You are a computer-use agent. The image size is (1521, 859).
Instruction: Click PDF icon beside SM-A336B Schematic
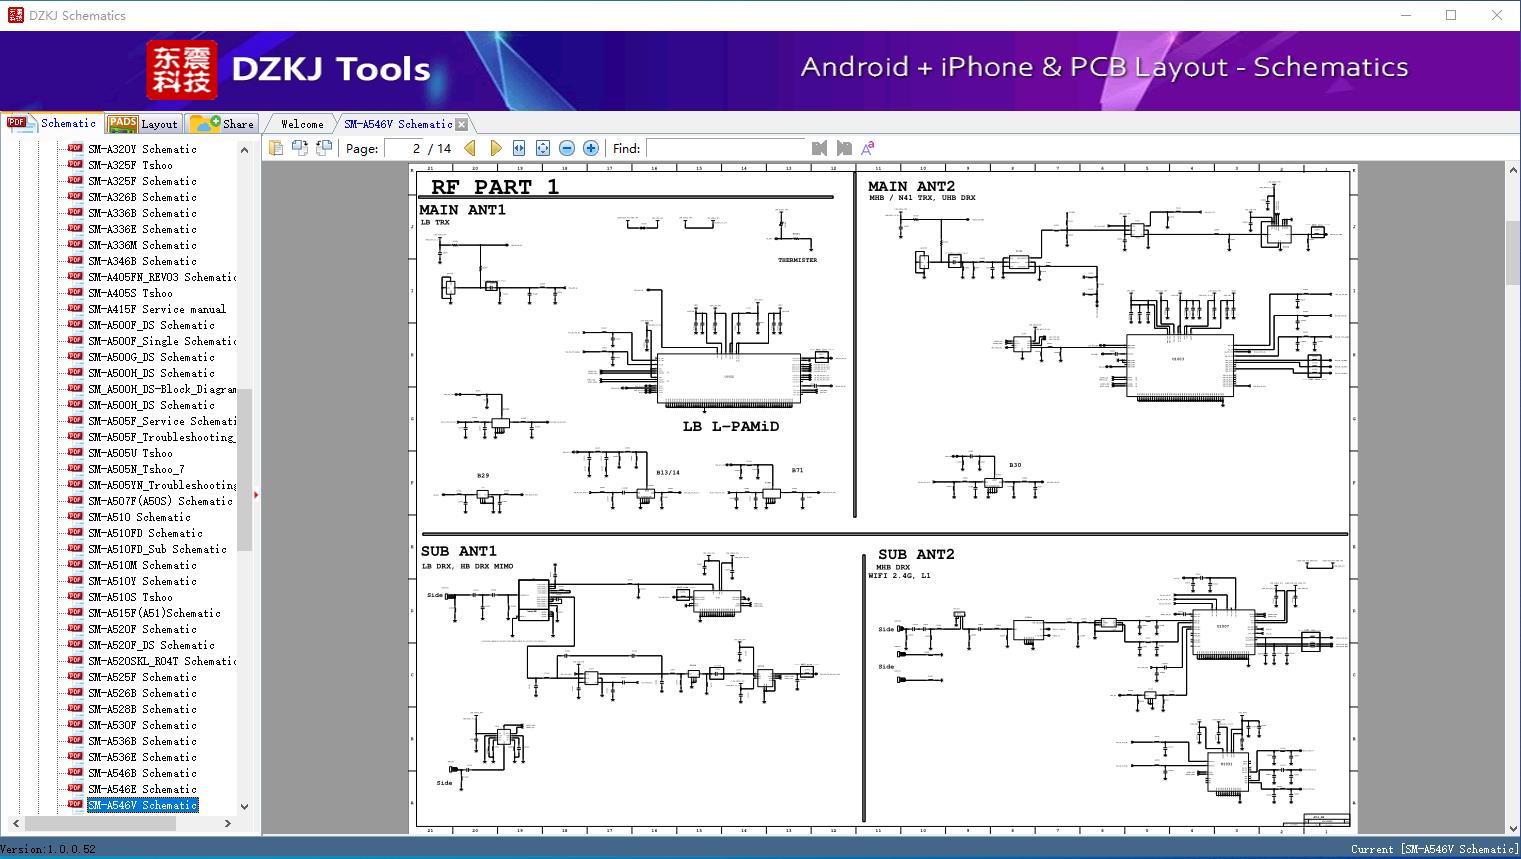tap(75, 212)
